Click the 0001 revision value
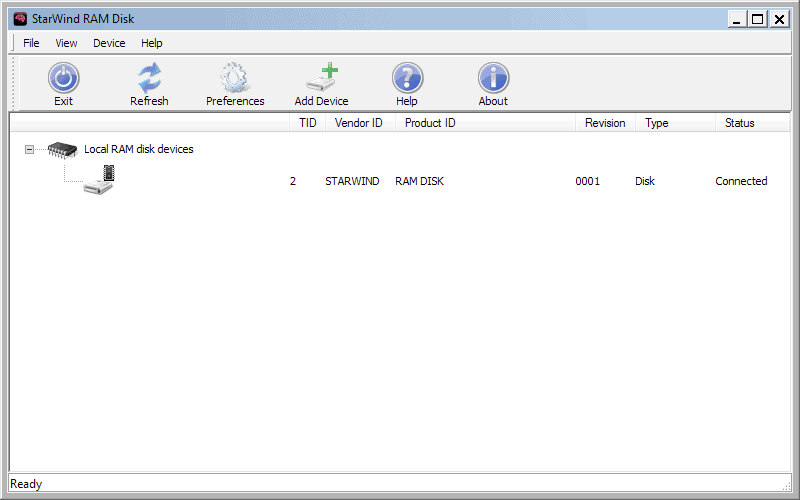 pyautogui.click(x=588, y=181)
